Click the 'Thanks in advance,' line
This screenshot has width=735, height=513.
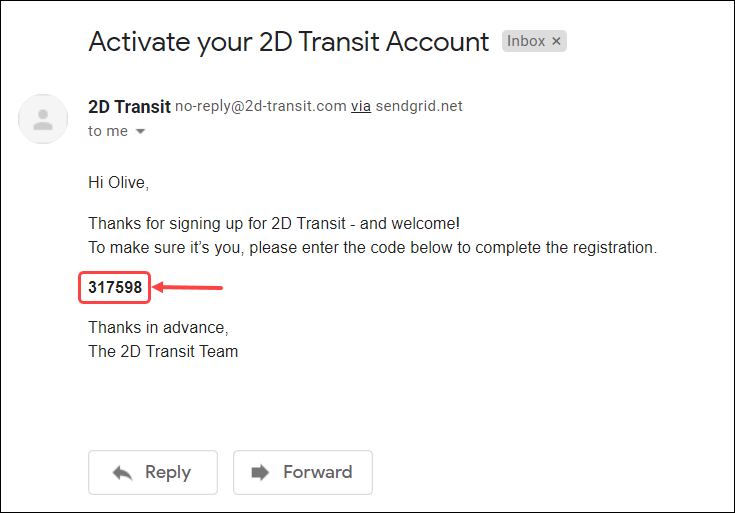(x=158, y=327)
